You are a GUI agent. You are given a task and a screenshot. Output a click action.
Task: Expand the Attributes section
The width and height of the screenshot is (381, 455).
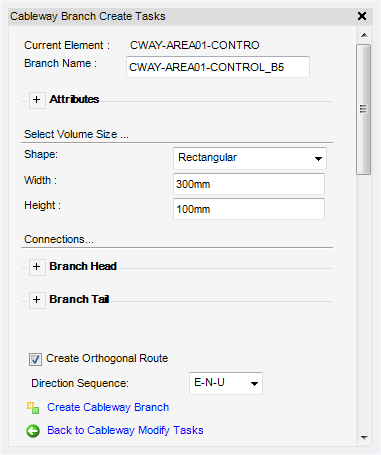pos(37,100)
